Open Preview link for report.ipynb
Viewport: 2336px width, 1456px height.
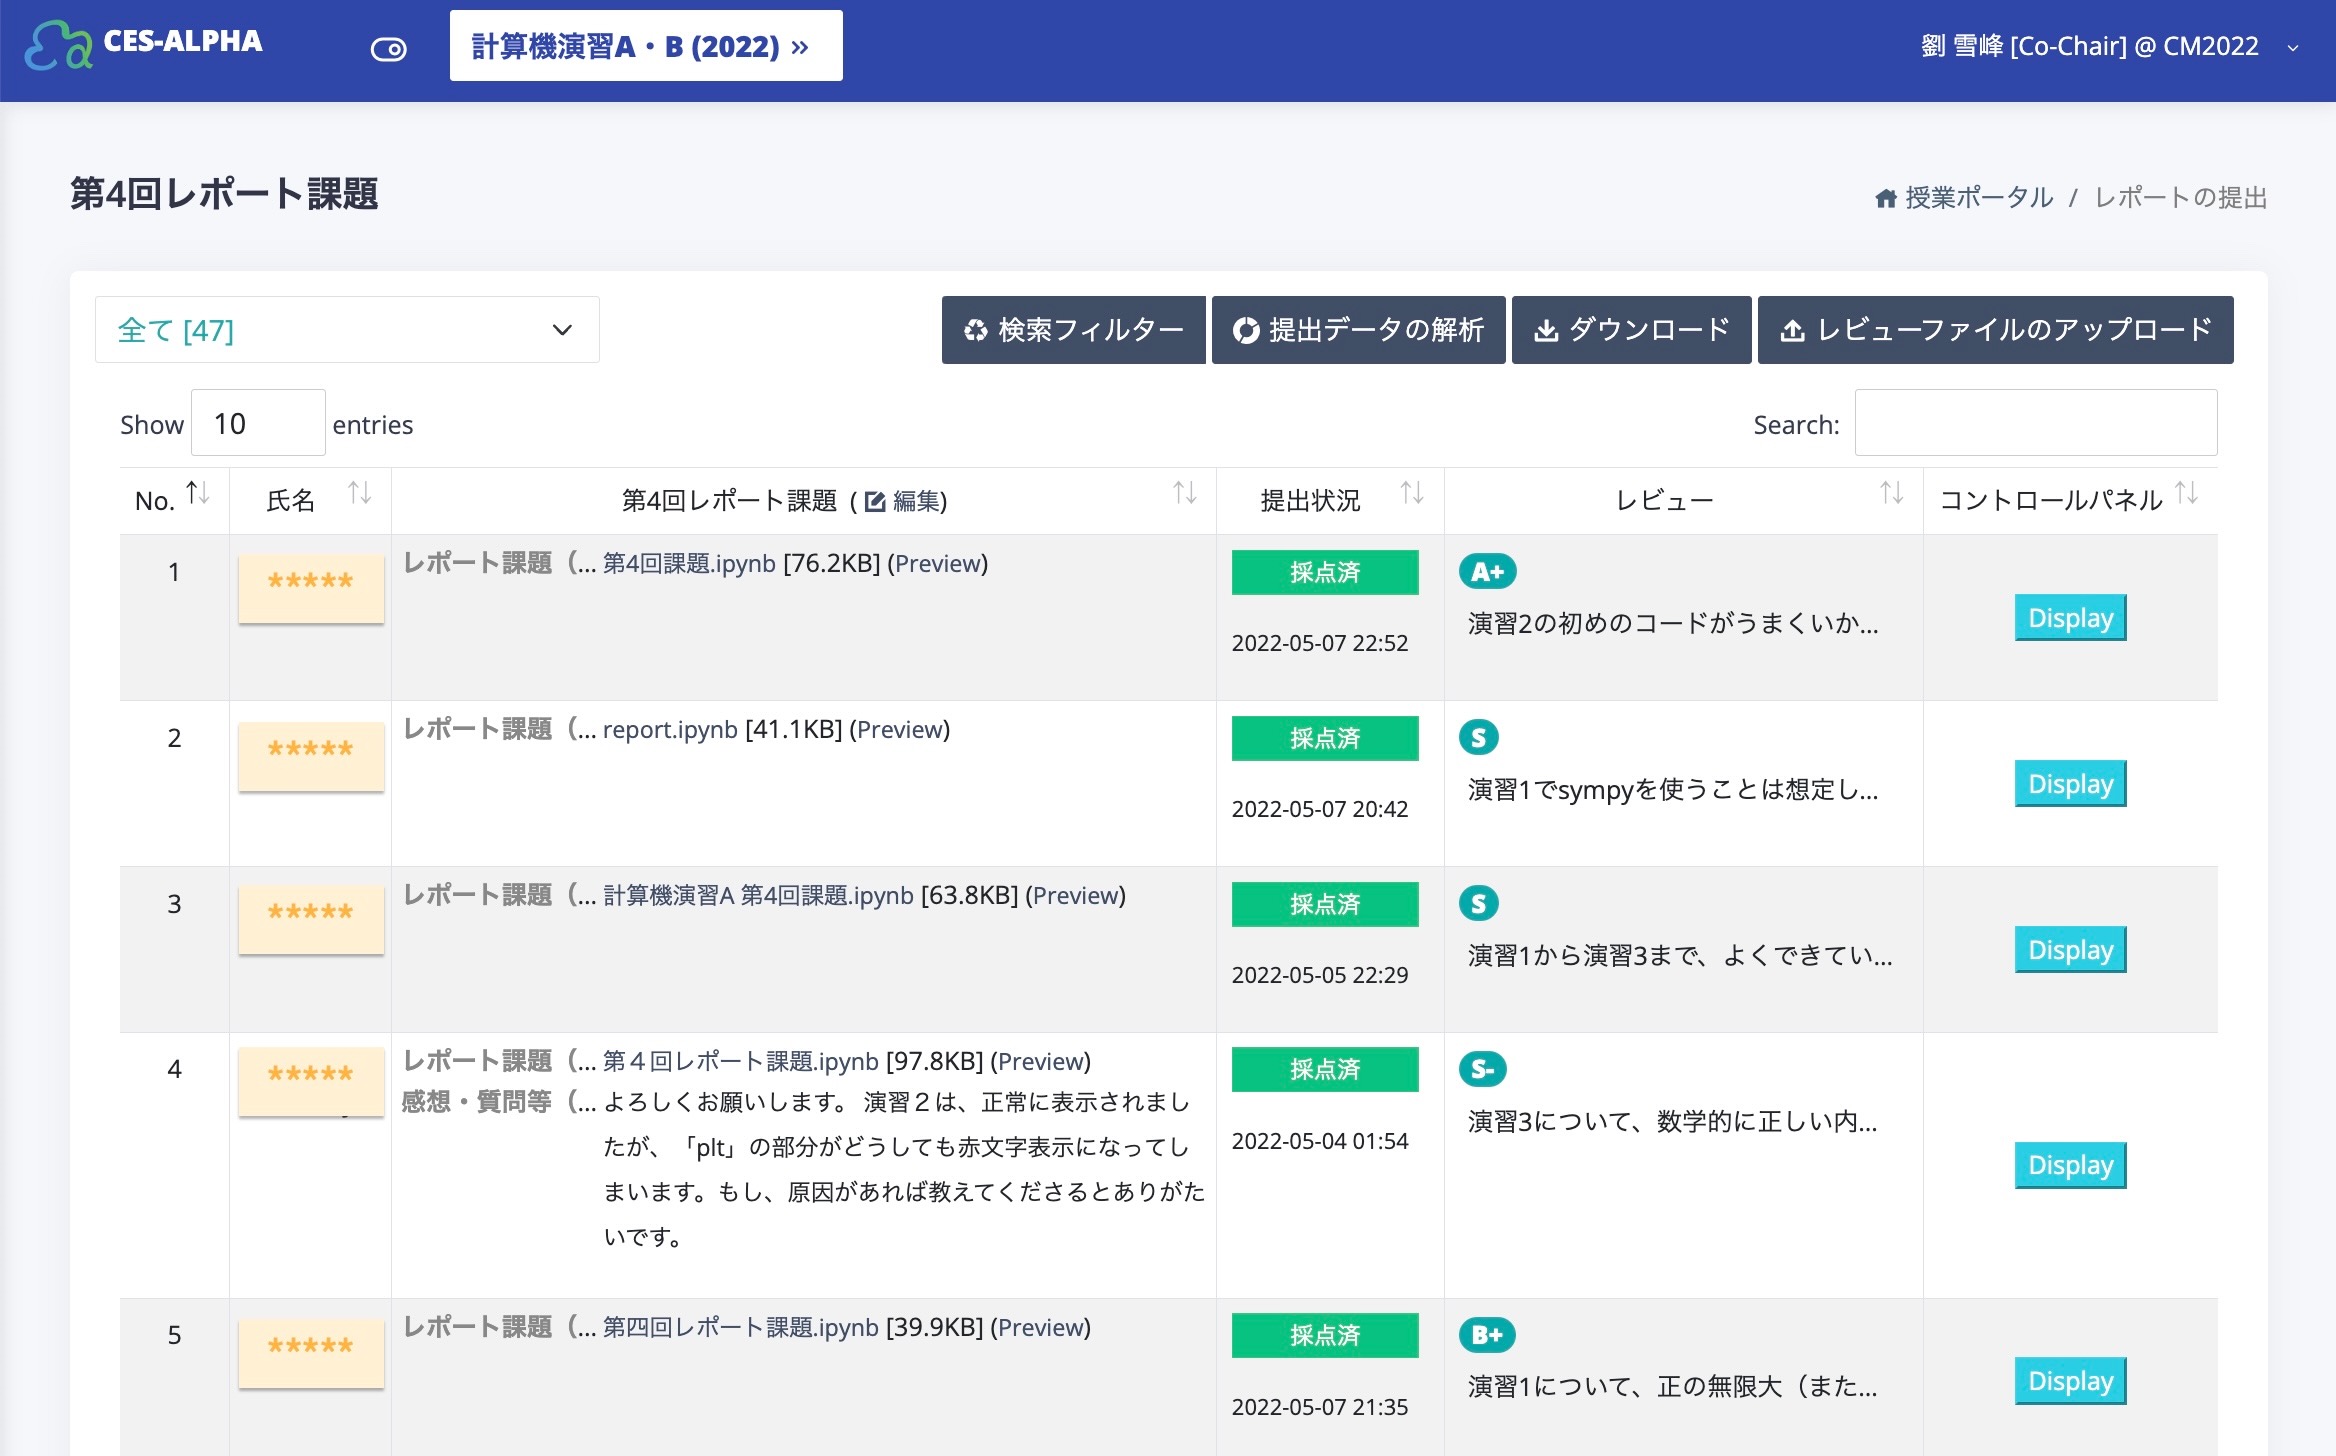[x=899, y=730]
